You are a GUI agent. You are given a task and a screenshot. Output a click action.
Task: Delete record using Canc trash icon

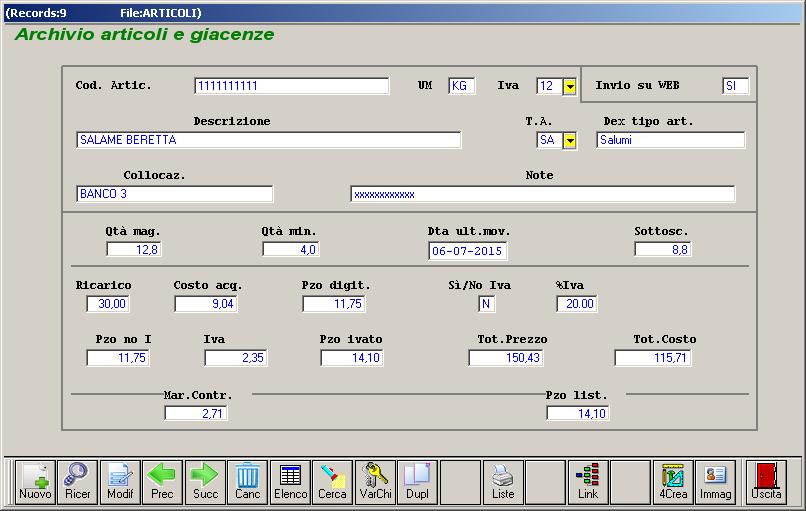(248, 482)
